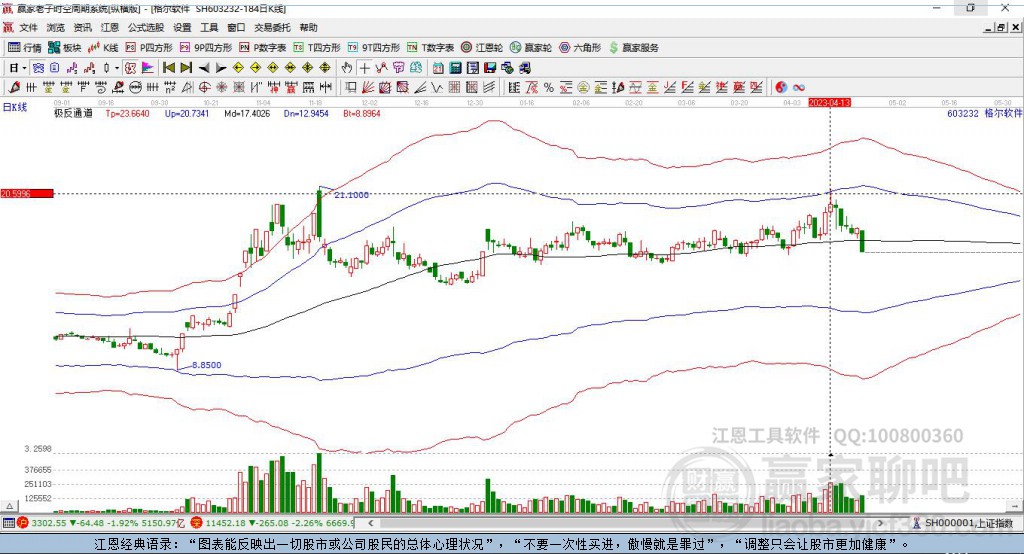Select the red pencil drawing tool
This screenshot has width=1024, height=554.
coord(14,88)
